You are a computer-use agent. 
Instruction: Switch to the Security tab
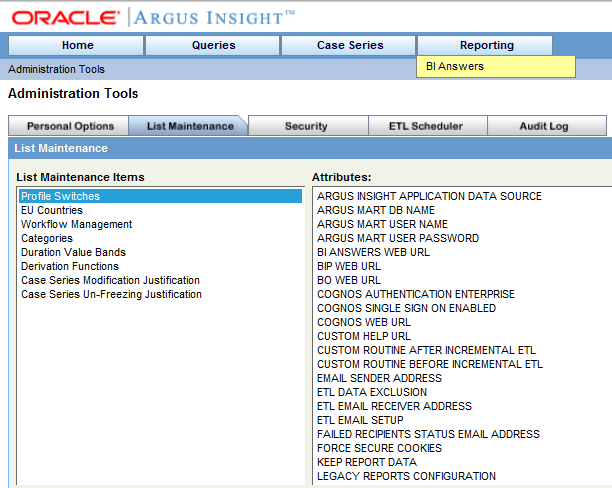point(308,126)
